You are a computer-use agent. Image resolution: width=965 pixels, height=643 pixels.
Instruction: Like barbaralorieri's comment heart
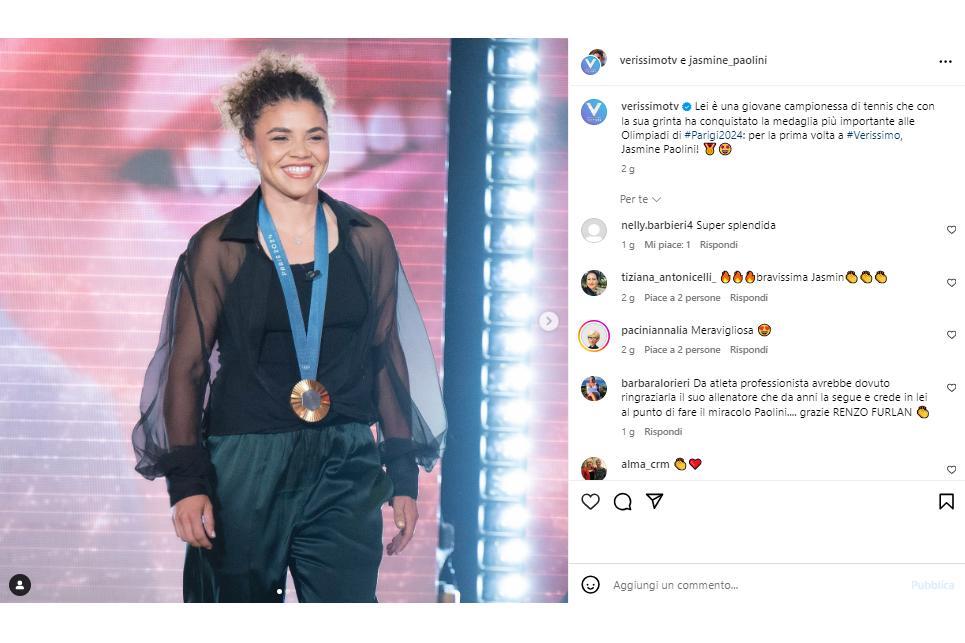tap(951, 388)
